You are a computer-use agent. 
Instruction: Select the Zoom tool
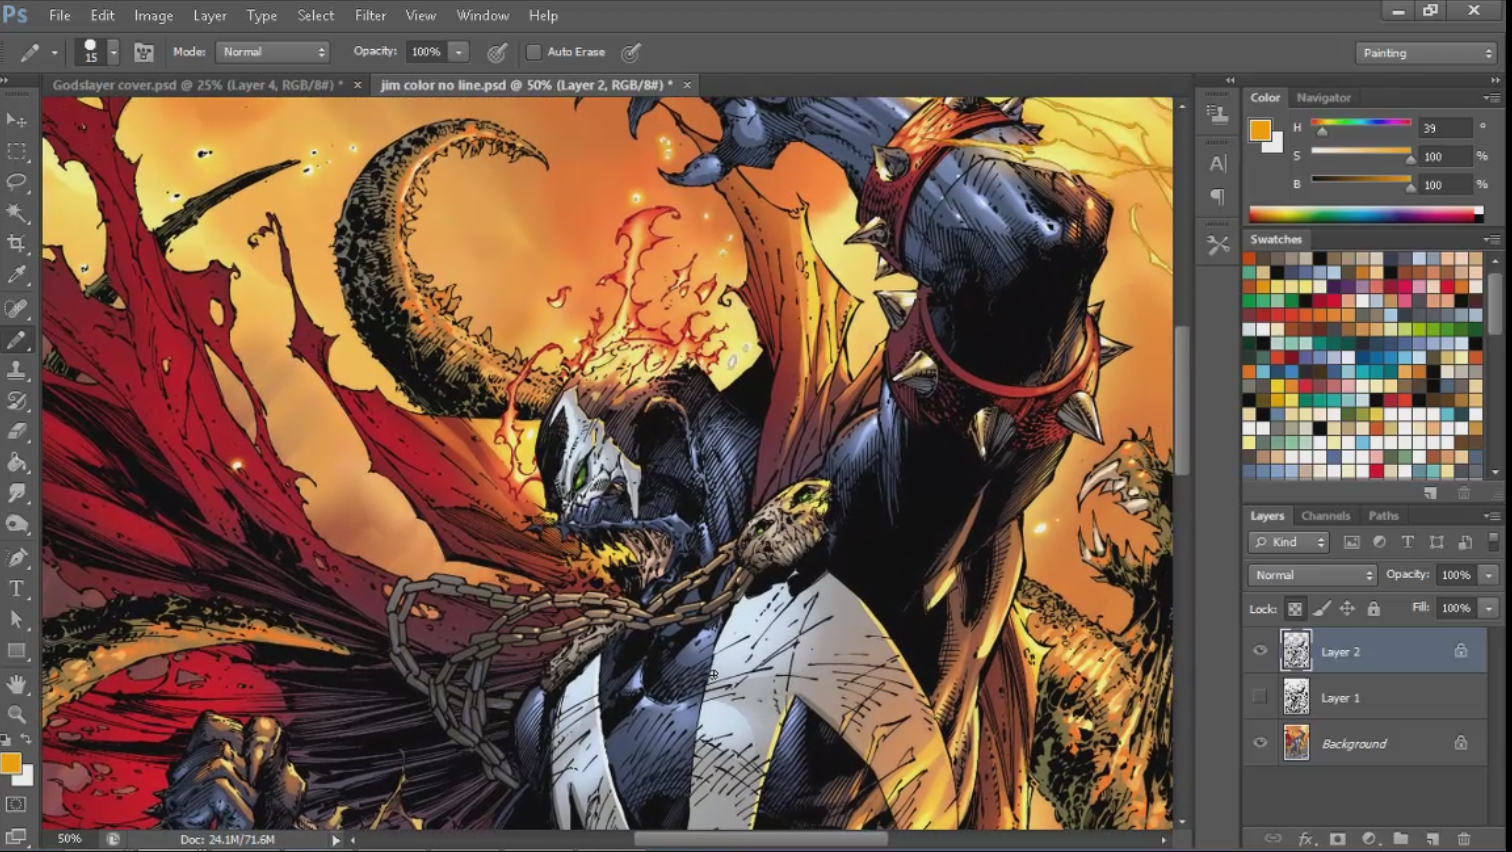click(17, 715)
